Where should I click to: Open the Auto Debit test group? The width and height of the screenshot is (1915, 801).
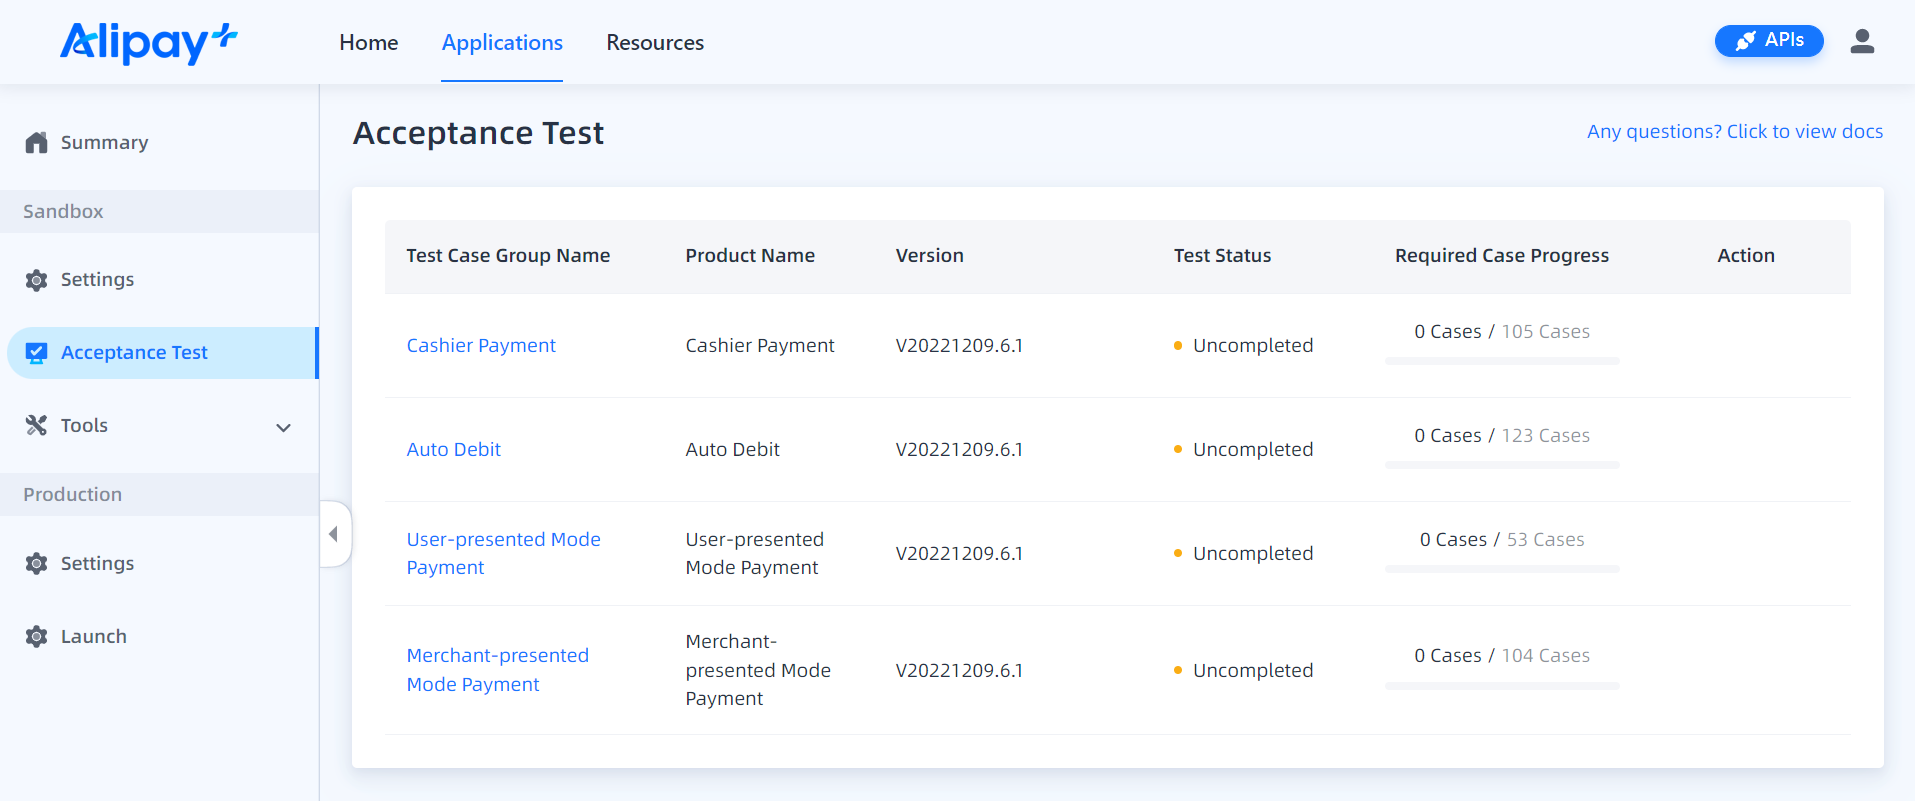pos(453,450)
